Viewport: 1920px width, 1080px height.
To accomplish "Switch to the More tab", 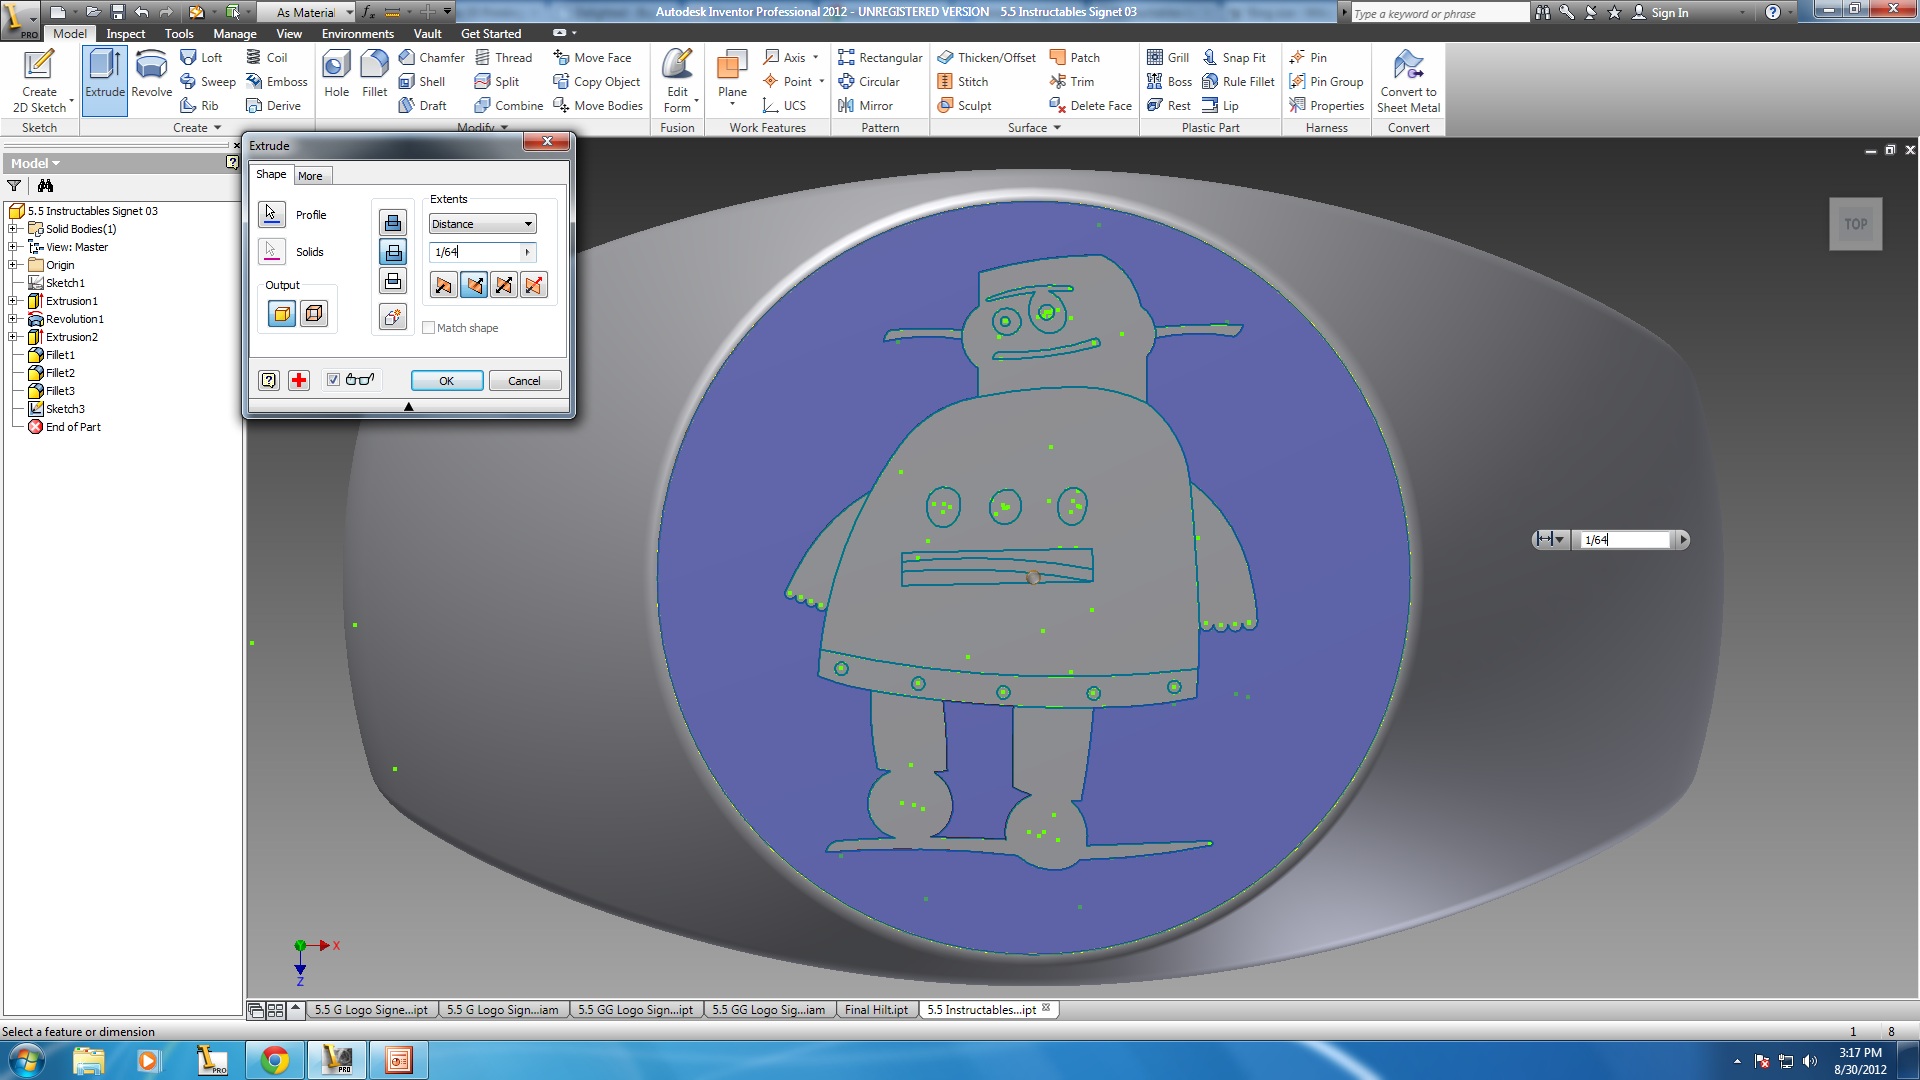I will (310, 176).
